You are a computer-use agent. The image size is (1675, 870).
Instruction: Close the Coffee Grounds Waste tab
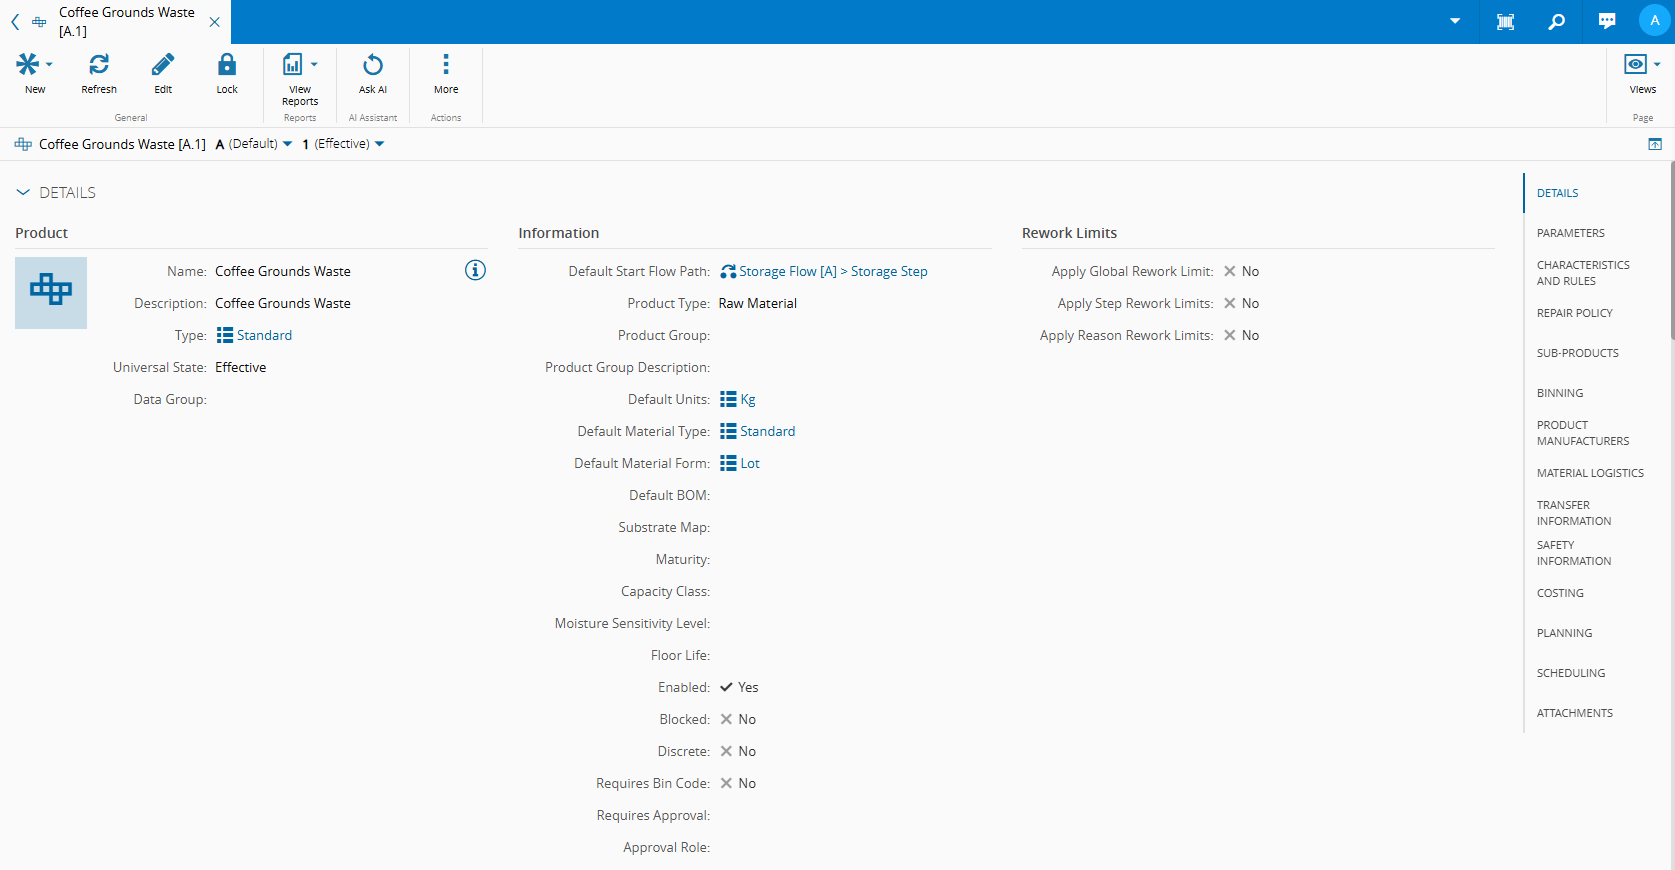214,22
